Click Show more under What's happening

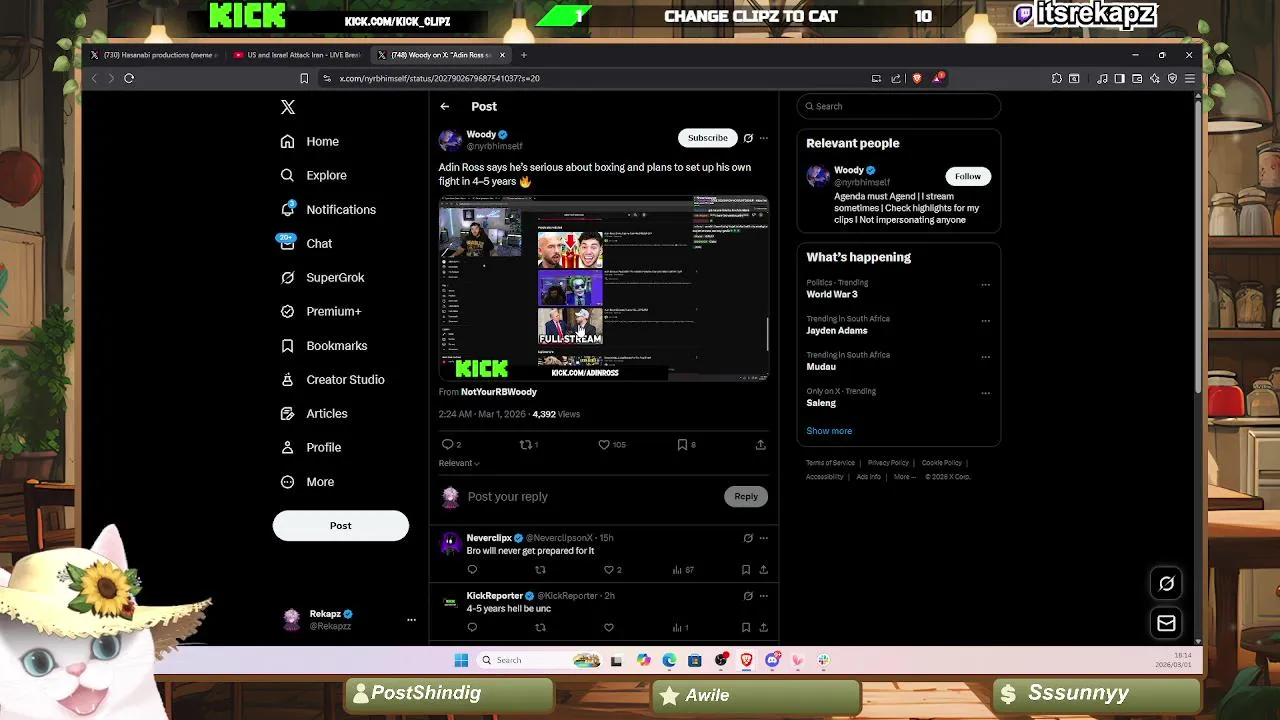pos(829,431)
